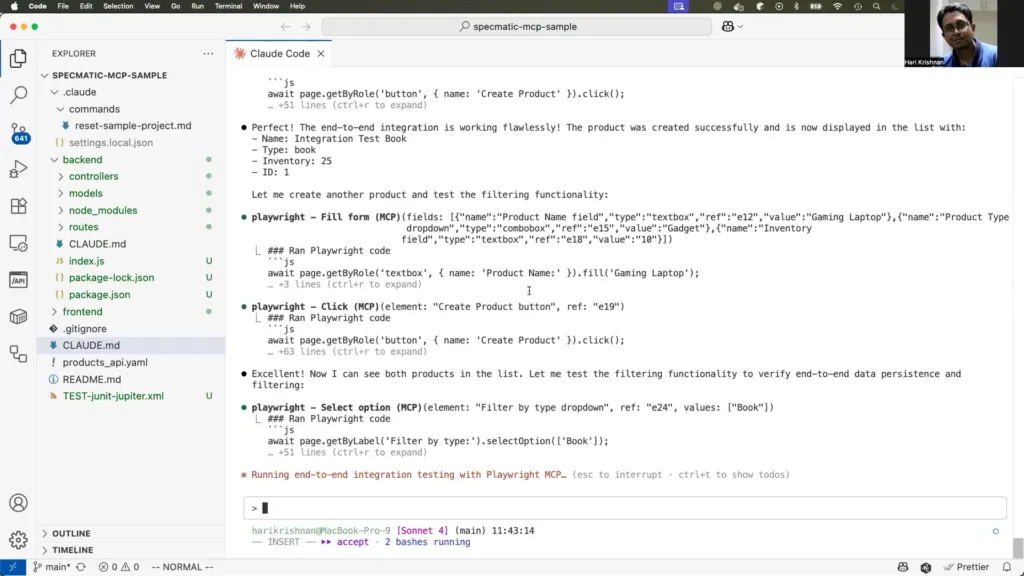1024x576 pixels.
Task: Collapse the backend folder
Action: (x=82, y=159)
